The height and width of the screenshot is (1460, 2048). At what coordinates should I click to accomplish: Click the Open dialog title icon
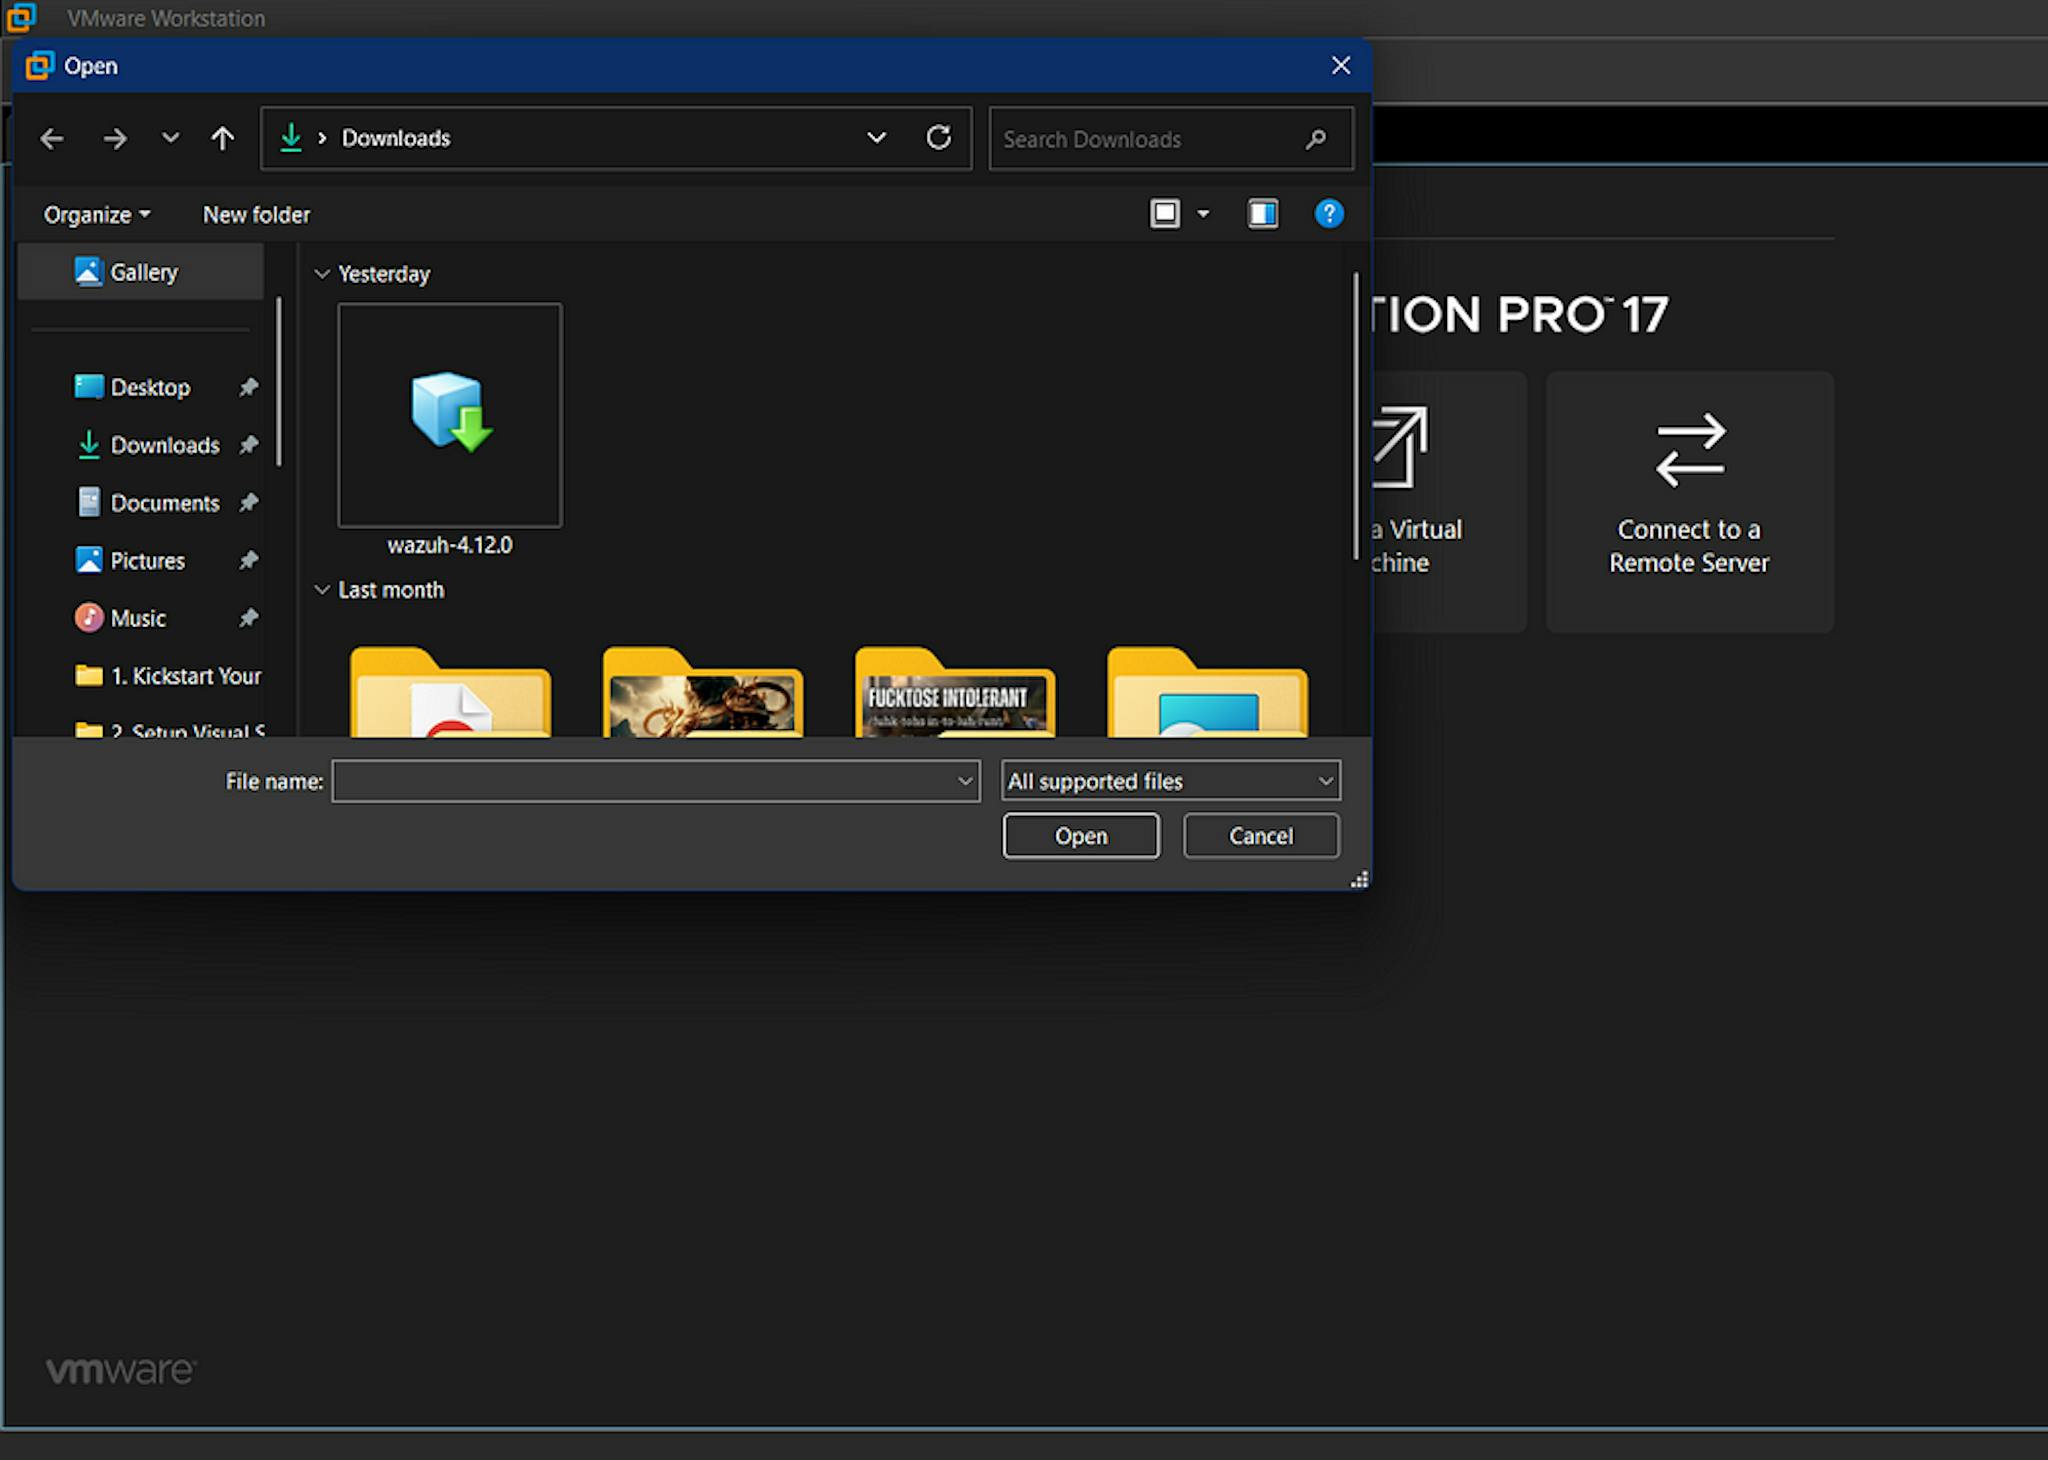tap(39, 66)
